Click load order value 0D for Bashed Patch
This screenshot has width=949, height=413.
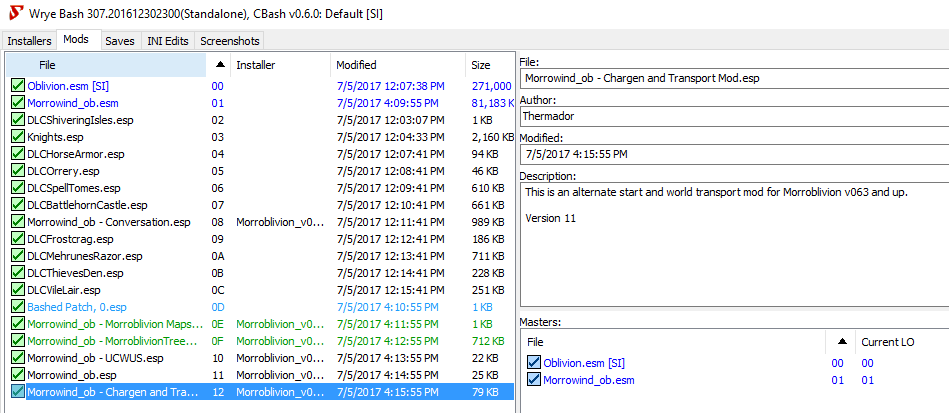click(x=218, y=307)
